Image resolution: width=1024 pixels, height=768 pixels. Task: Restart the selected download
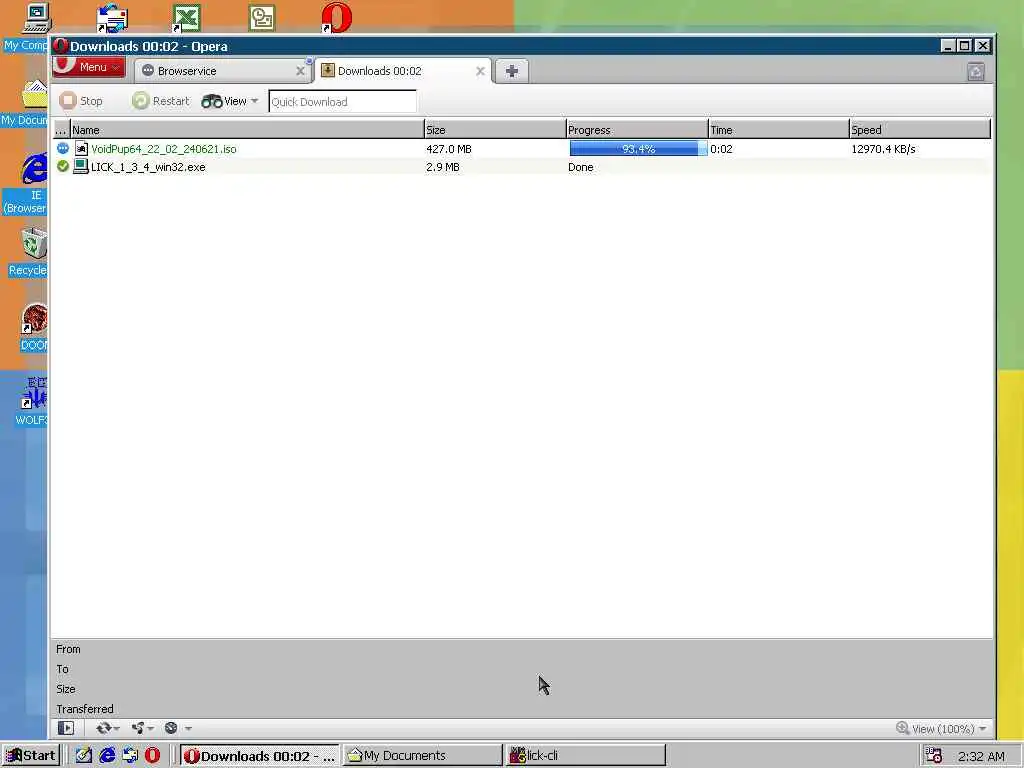[160, 101]
